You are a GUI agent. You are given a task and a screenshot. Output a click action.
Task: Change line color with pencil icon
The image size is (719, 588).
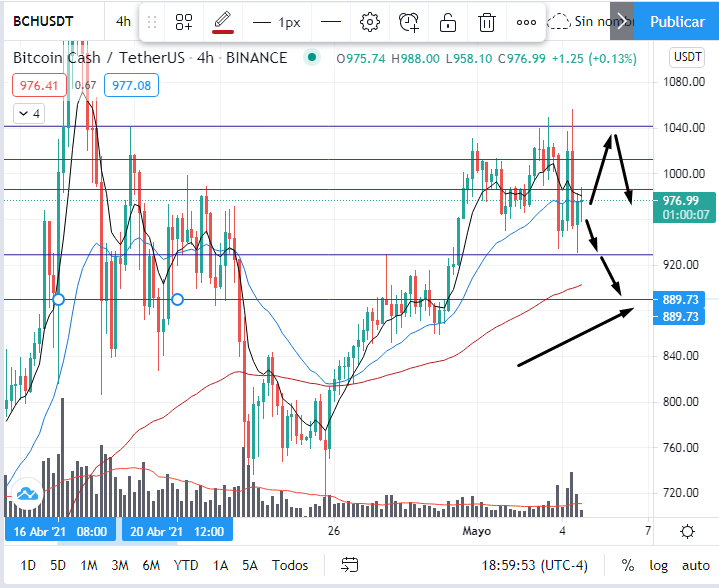pos(223,22)
